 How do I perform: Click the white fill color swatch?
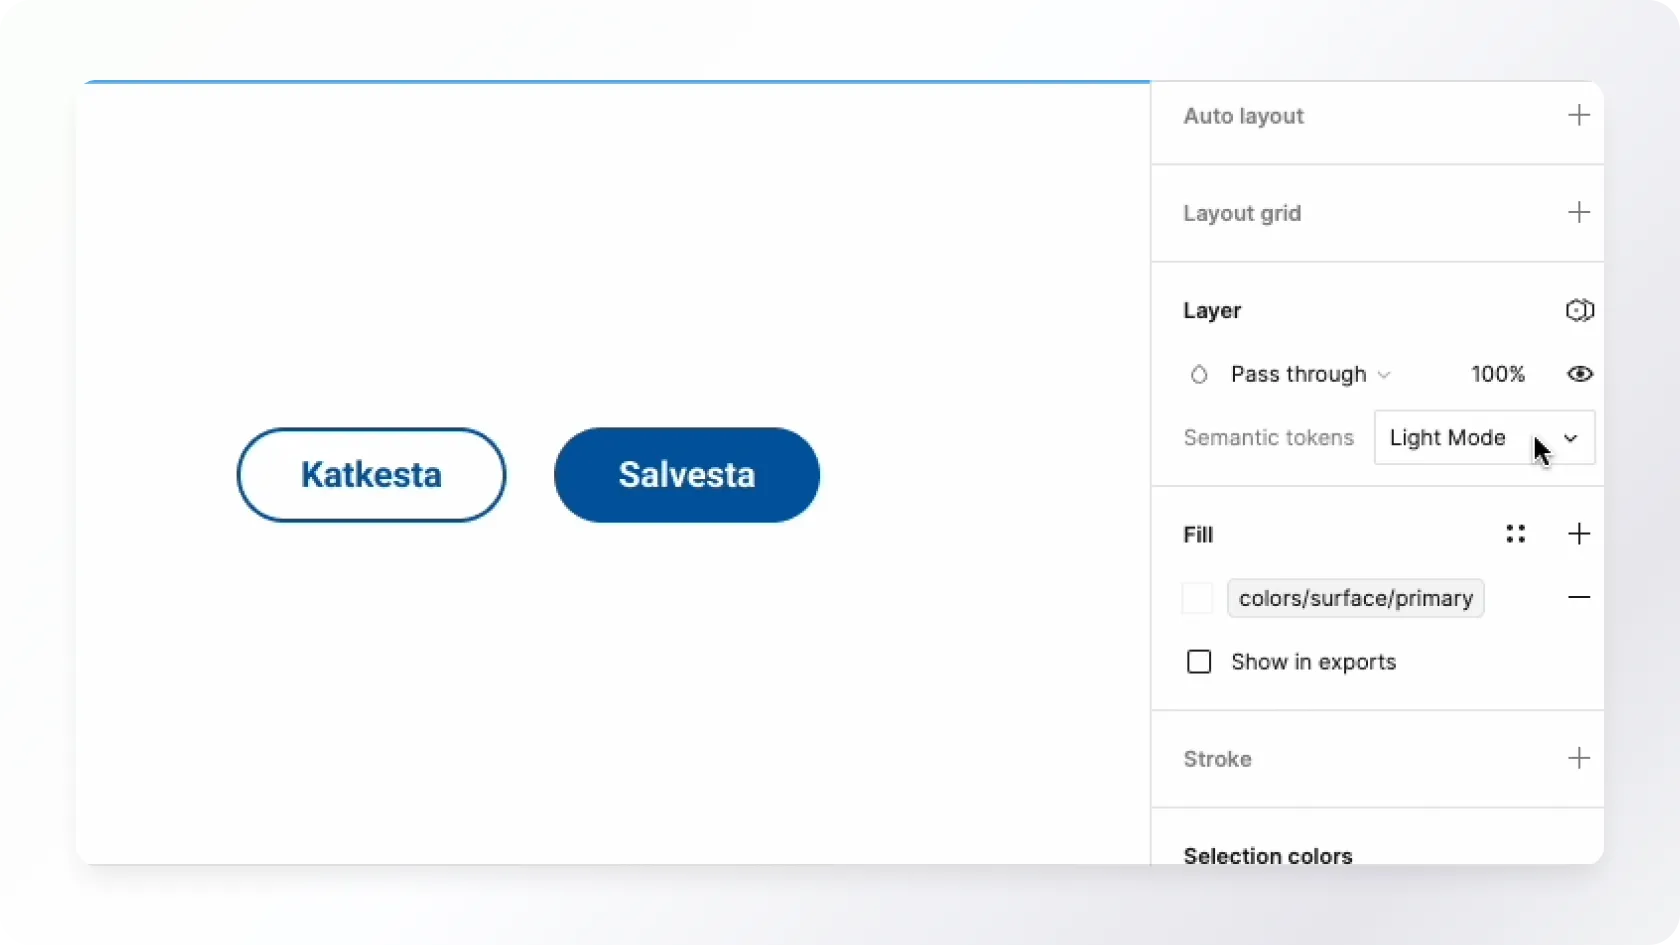[x=1197, y=598]
